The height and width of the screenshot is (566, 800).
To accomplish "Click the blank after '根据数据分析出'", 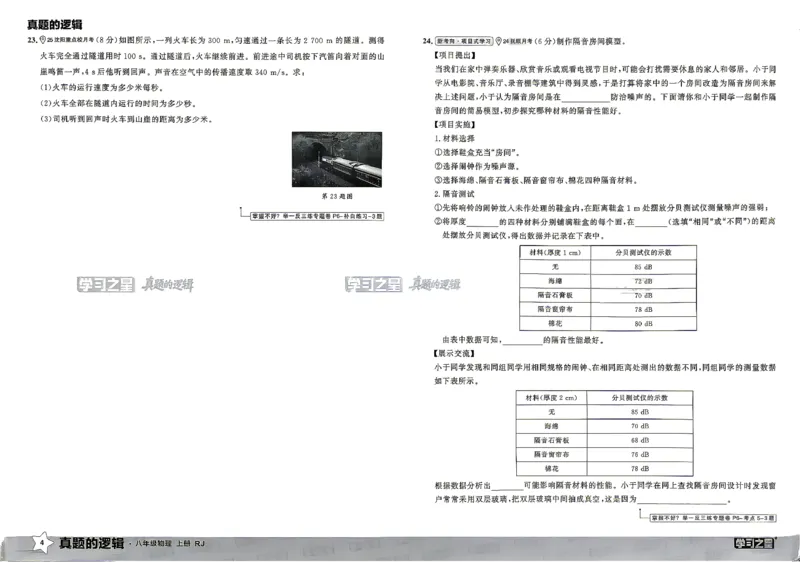I will tap(507, 486).
